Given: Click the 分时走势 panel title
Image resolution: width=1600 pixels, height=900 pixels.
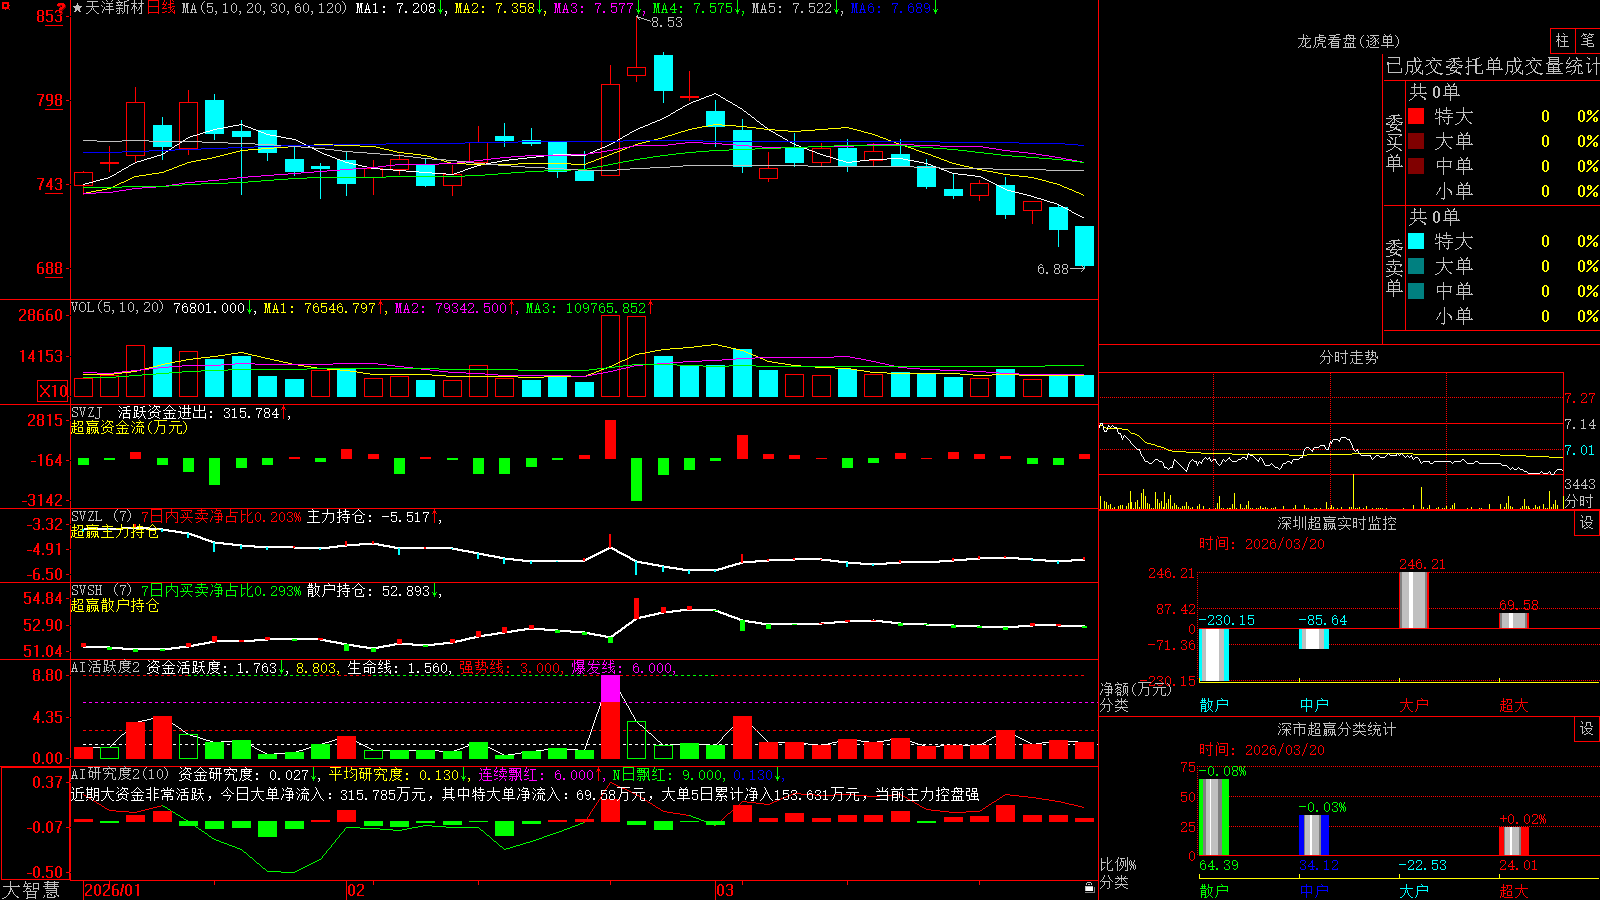Looking at the screenshot, I should pos(1349,357).
